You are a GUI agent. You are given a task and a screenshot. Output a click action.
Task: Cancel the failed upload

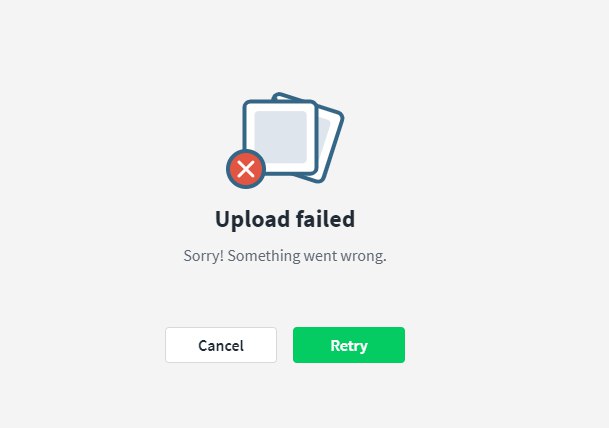[x=221, y=345]
